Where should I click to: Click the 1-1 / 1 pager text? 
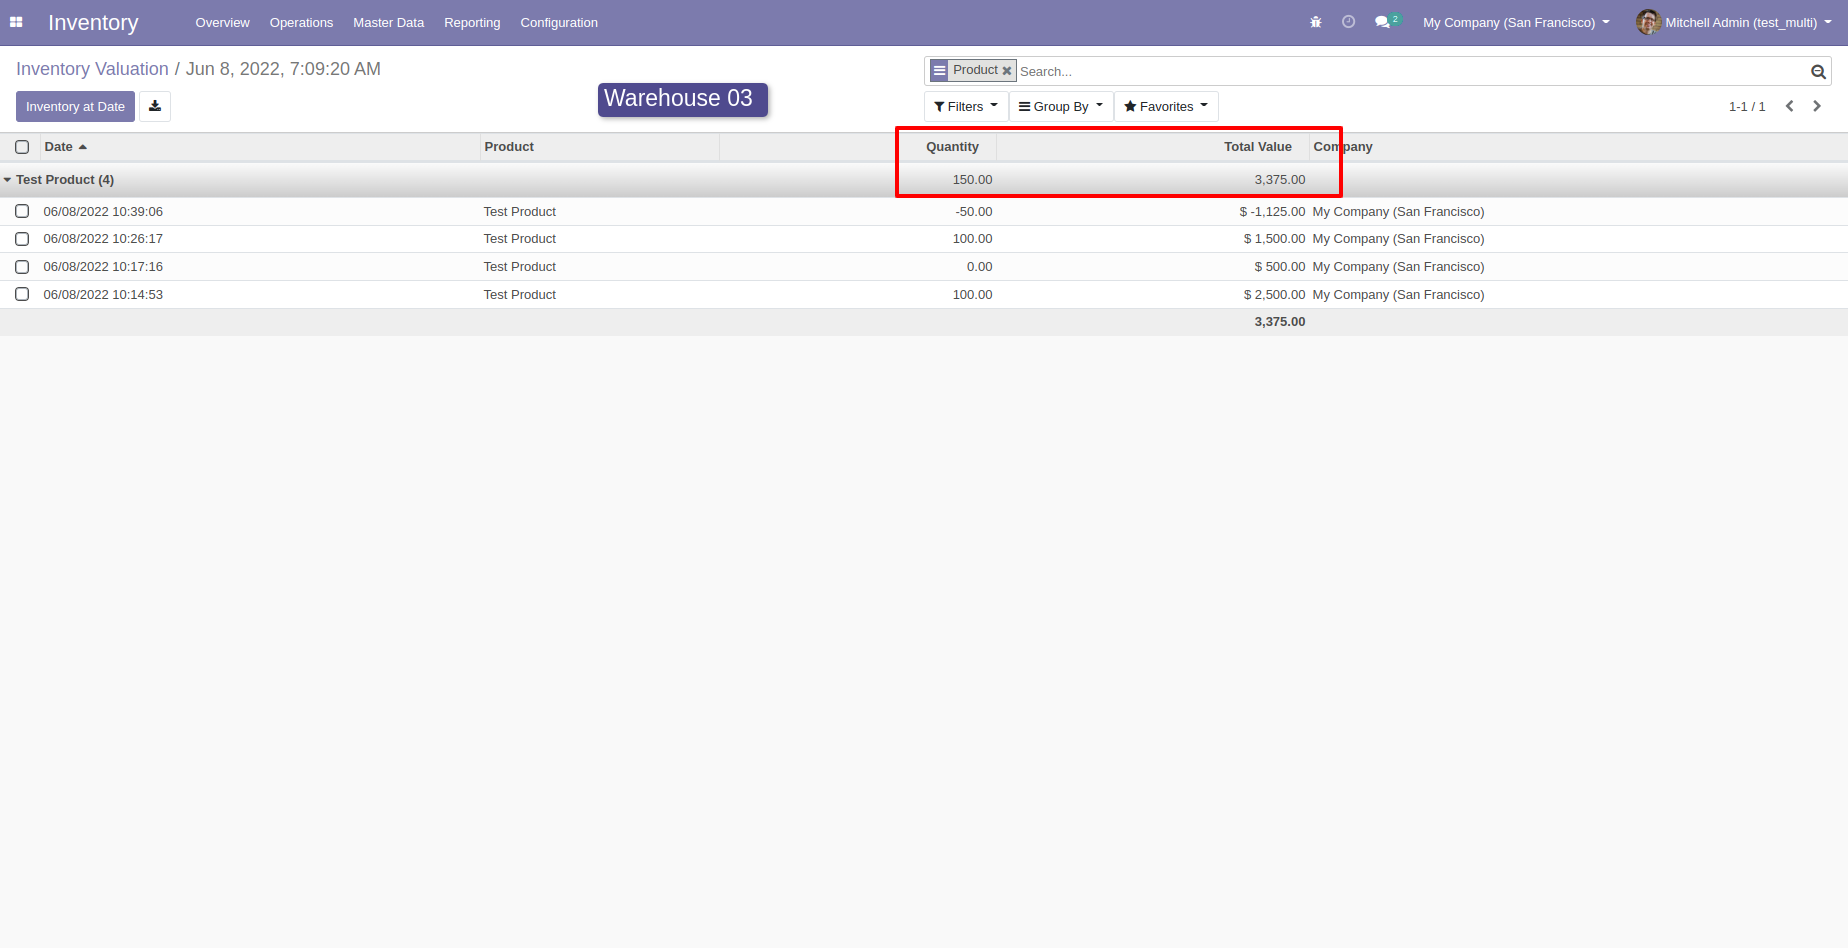[x=1747, y=106]
